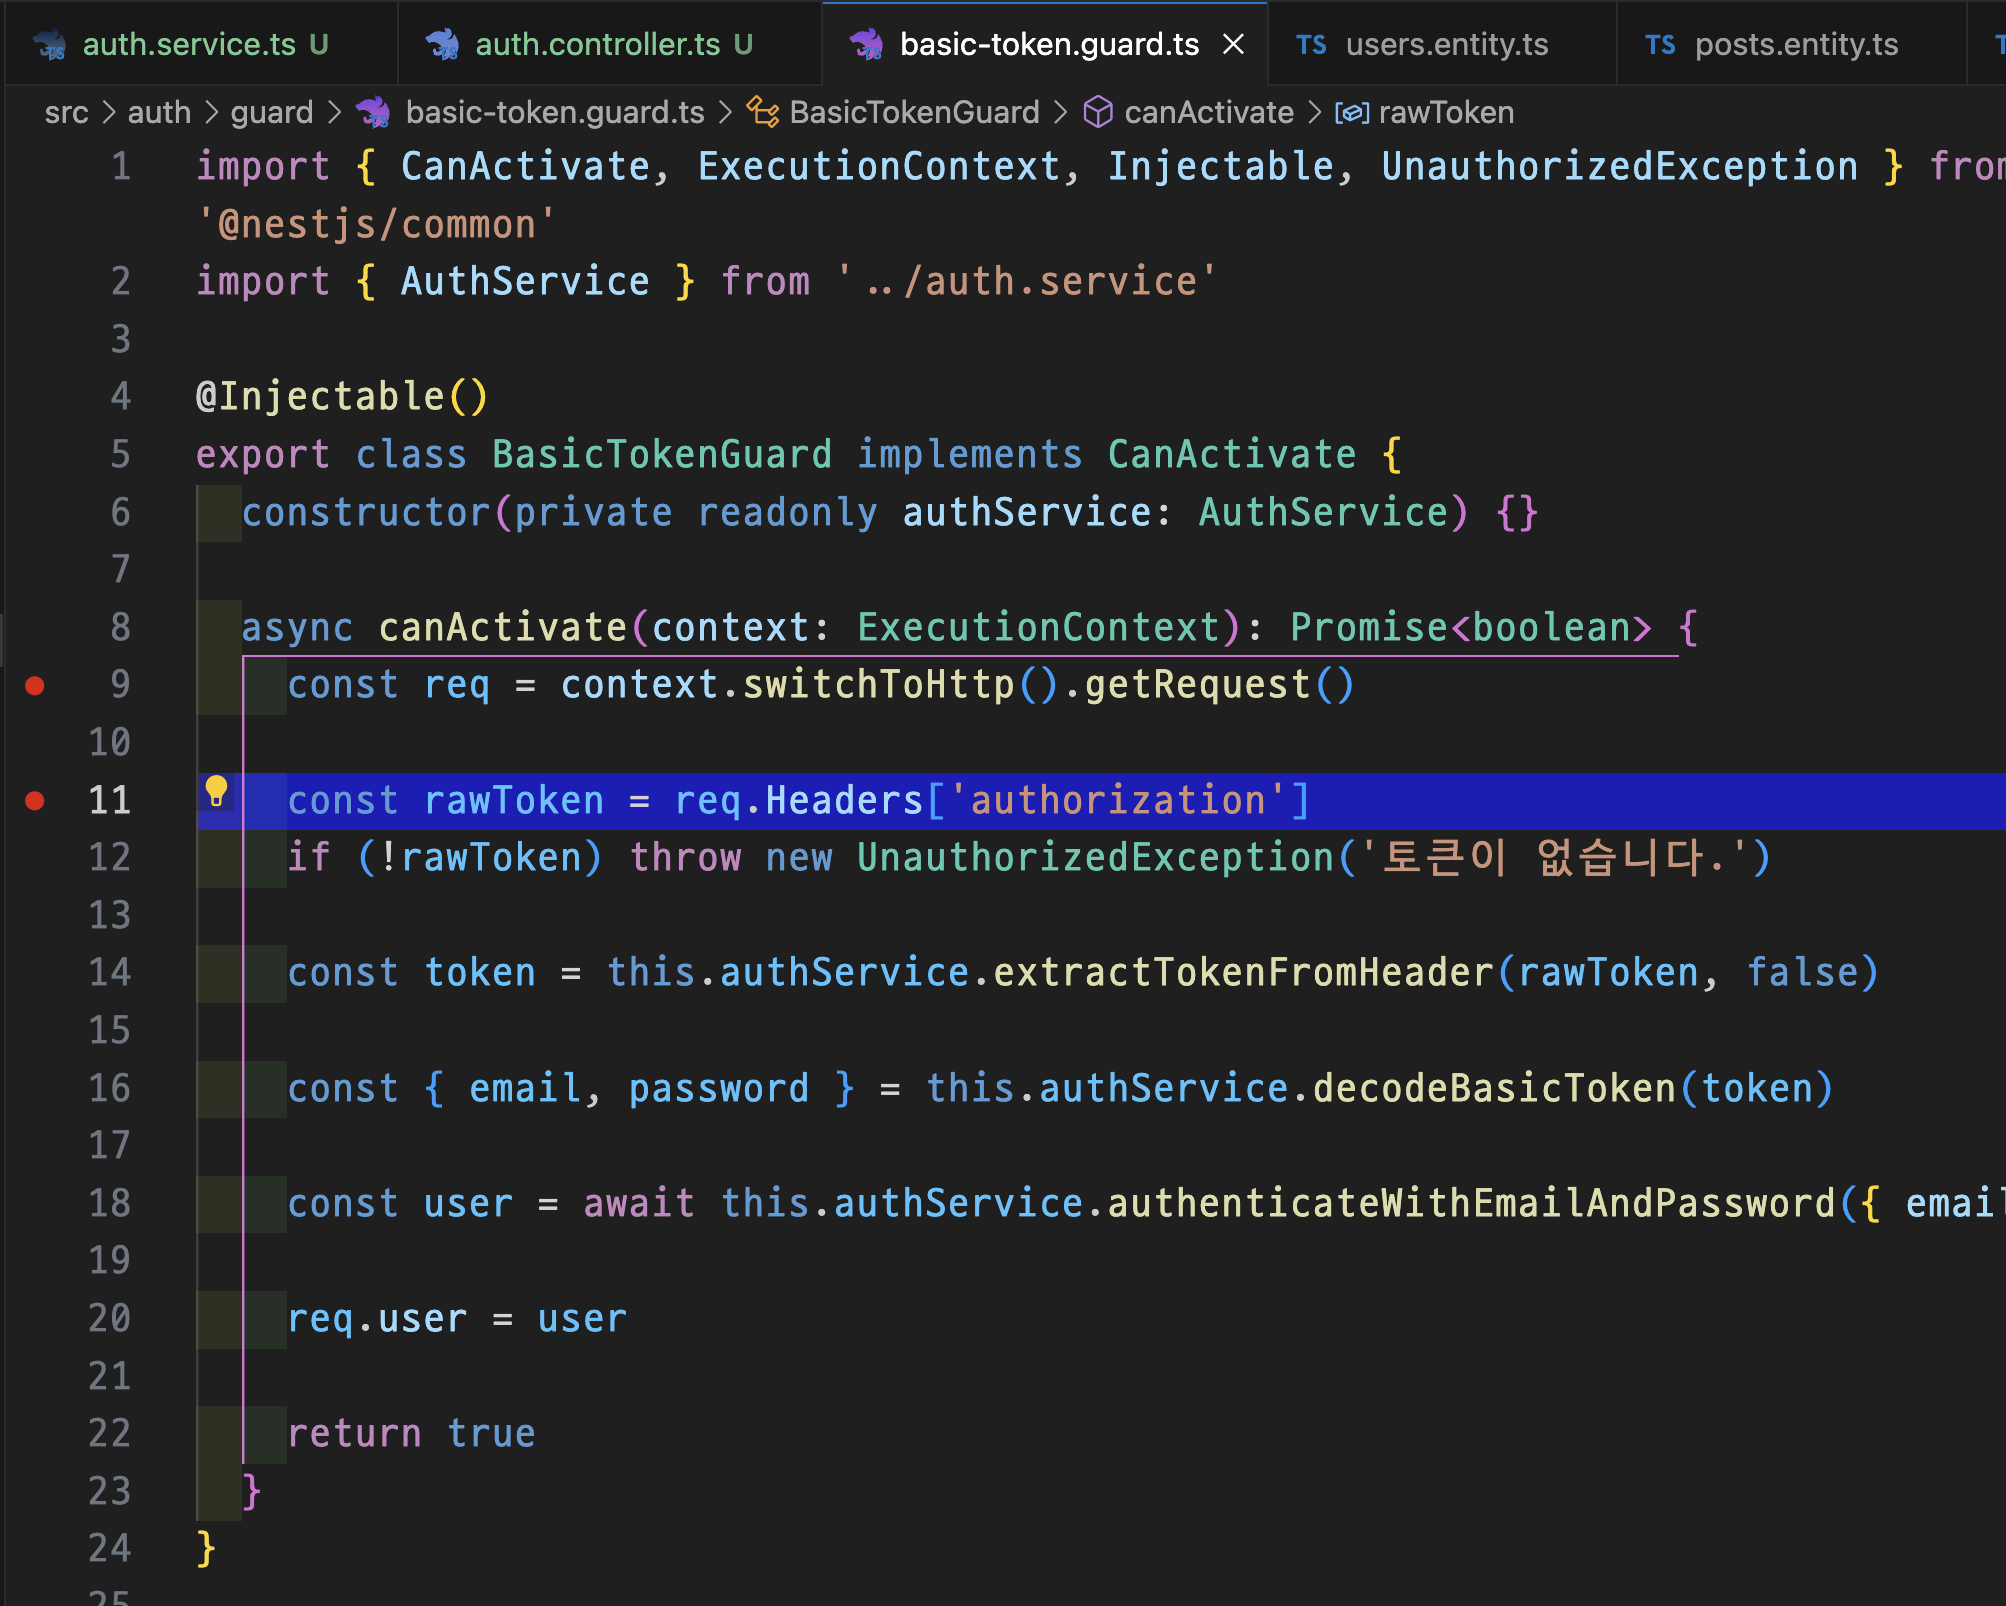Click the variable icon next to rawToken breadcrumb

pyautogui.click(x=1352, y=113)
